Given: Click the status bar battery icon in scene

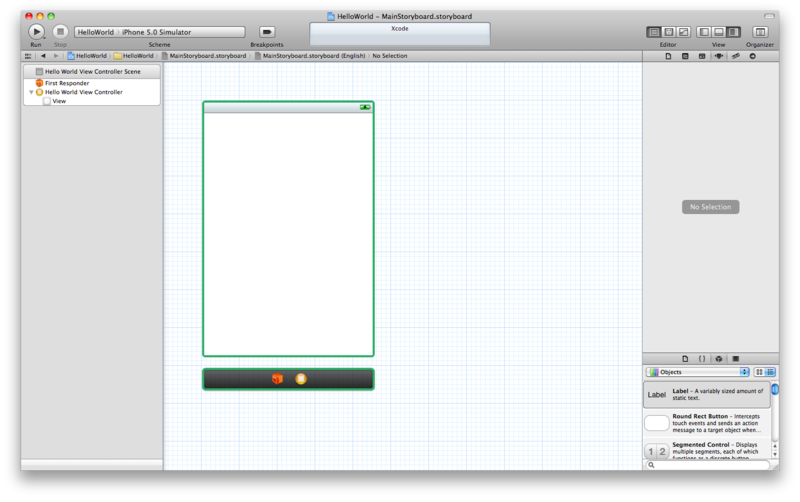Looking at the screenshot, I should pyautogui.click(x=365, y=107).
